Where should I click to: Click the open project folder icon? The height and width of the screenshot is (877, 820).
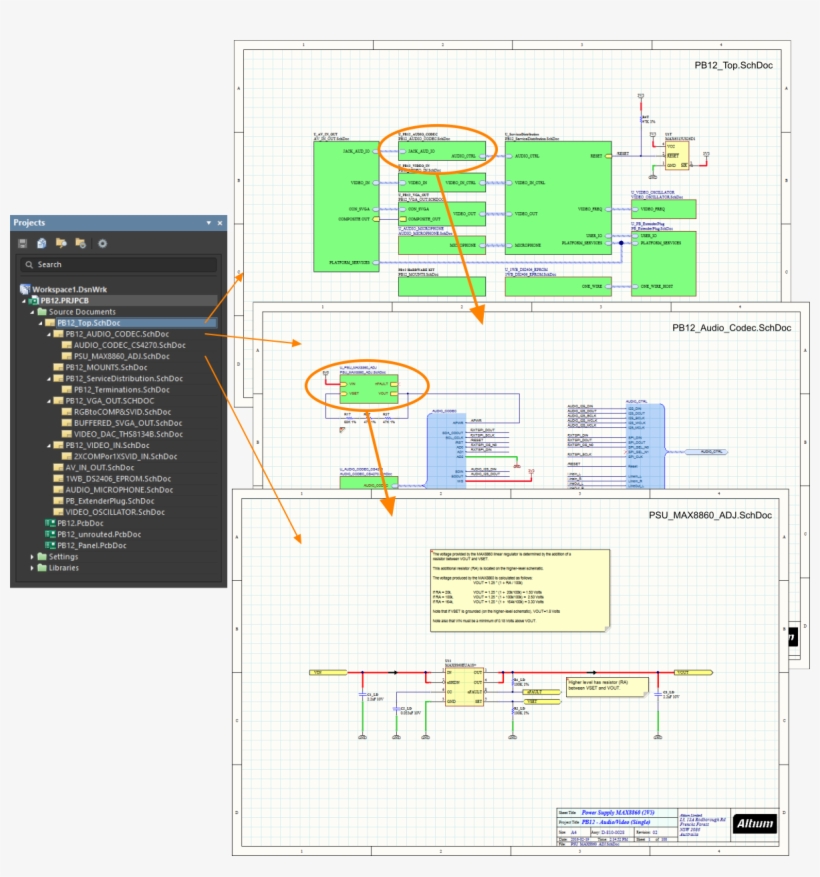pyautogui.click(x=62, y=242)
